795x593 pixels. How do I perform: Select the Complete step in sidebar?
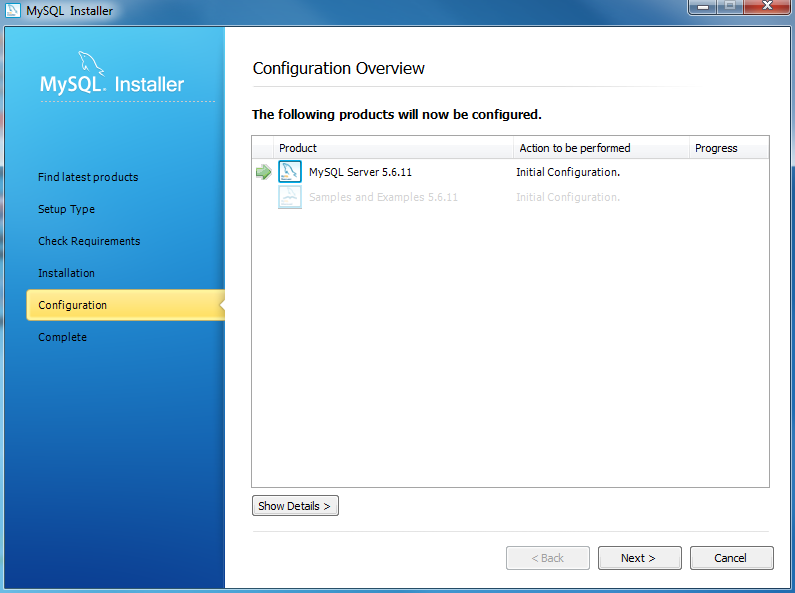coord(62,337)
